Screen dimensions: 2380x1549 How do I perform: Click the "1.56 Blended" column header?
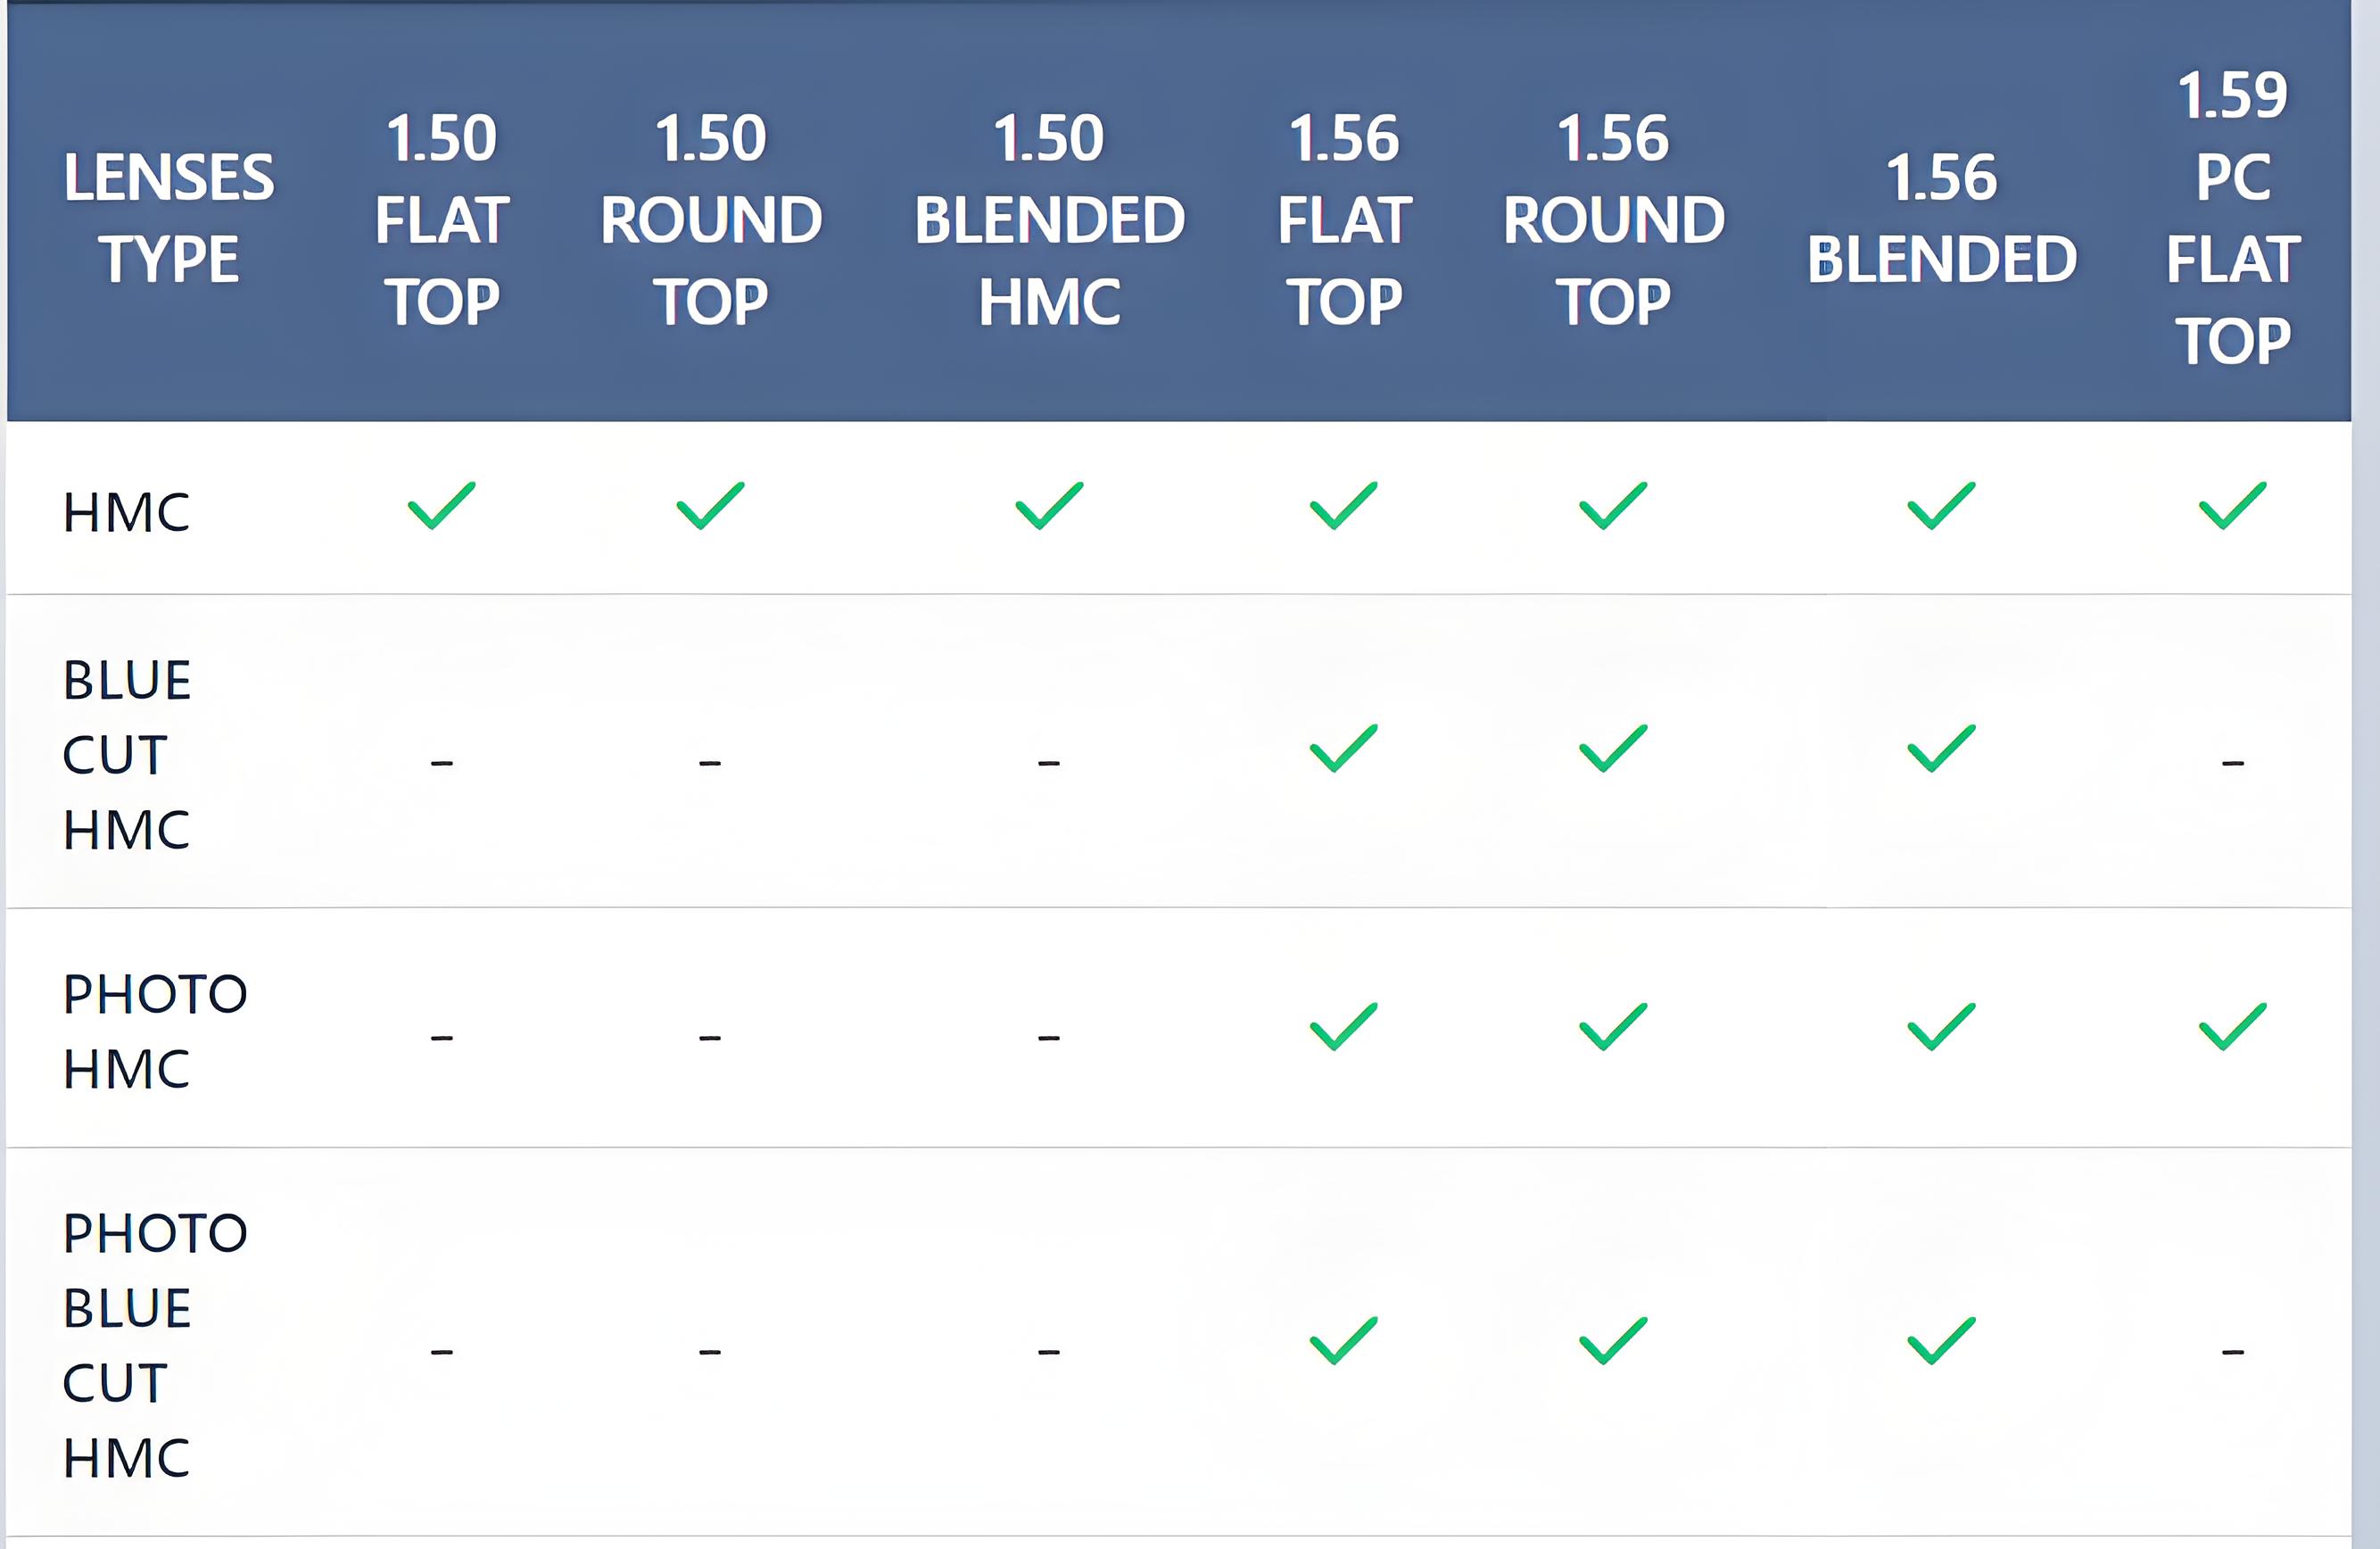[1941, 218]
